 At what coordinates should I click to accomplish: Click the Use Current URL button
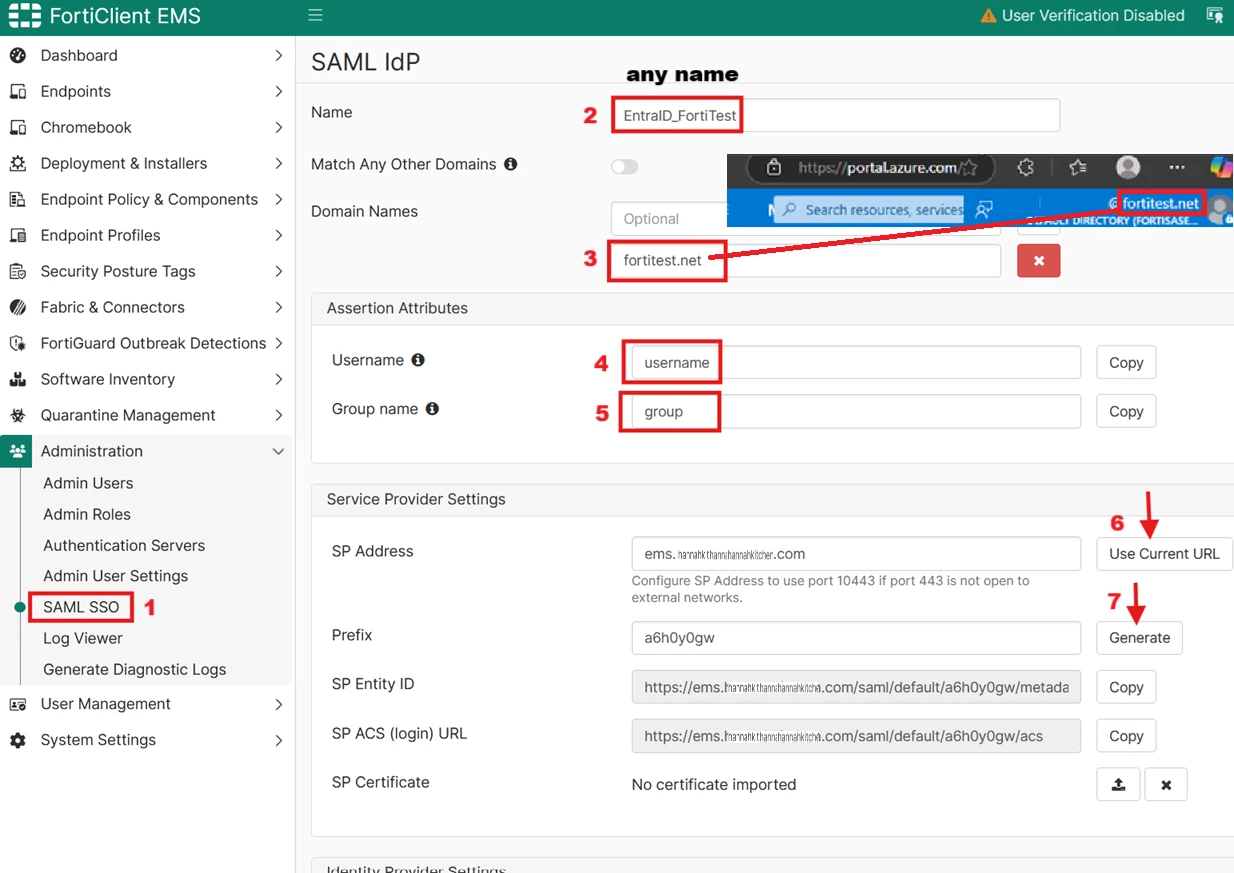[1164, 554]
